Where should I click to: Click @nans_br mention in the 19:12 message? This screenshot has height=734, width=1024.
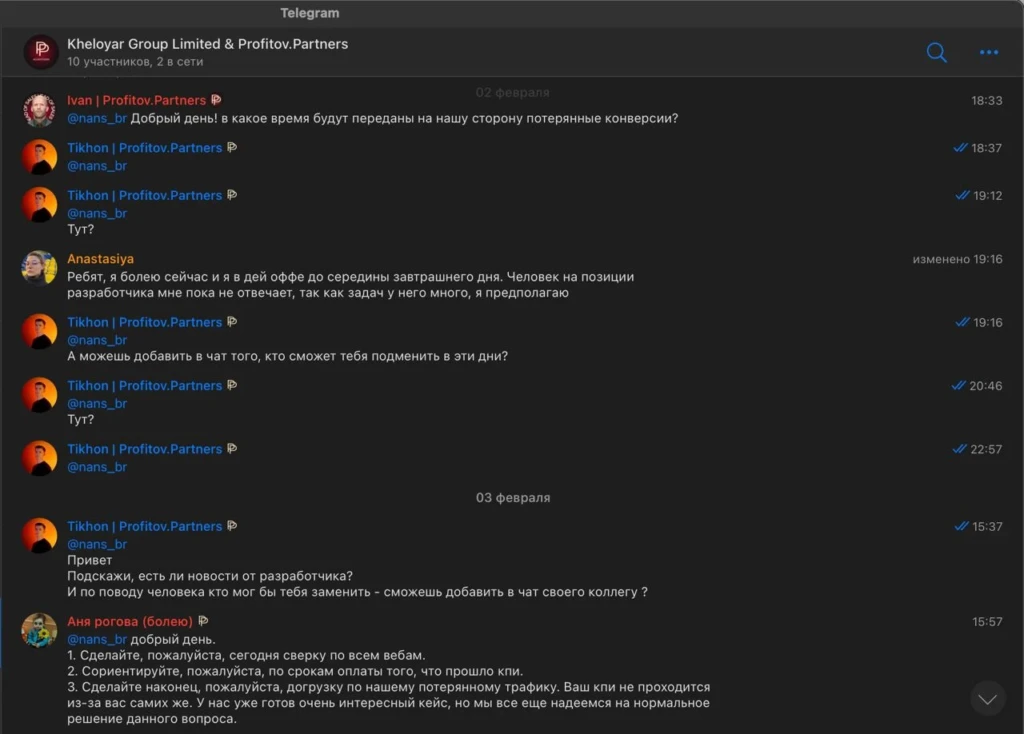point(97,214)
